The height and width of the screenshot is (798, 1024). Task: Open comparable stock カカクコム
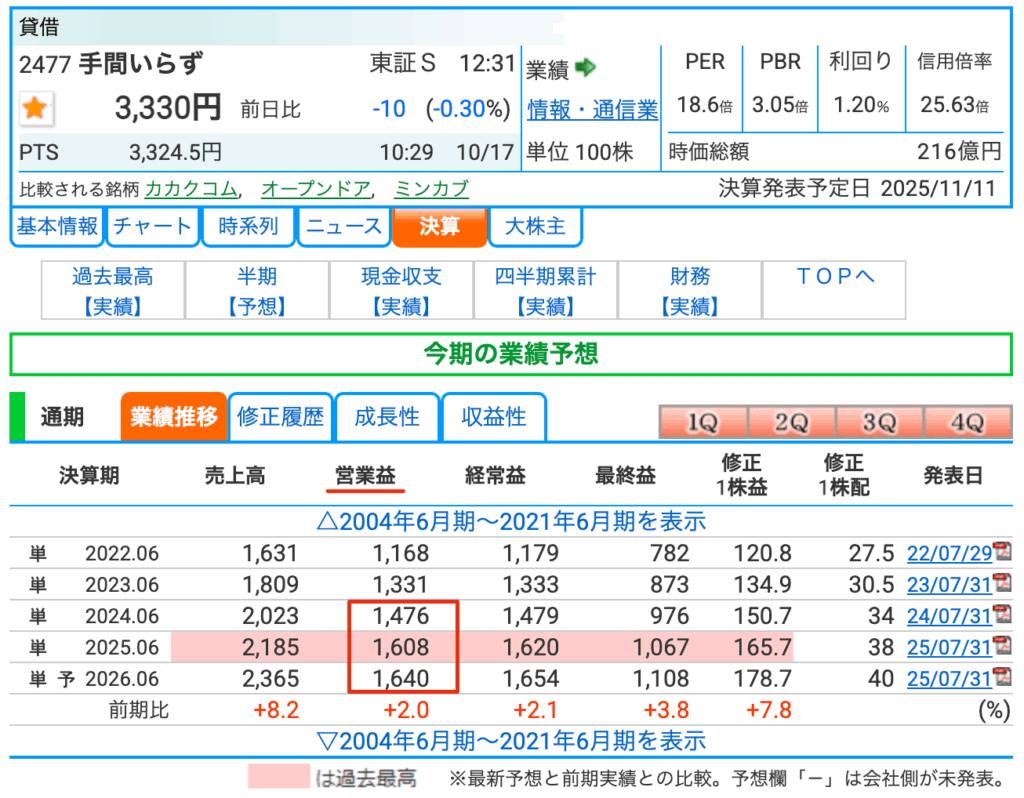[x=191, y=189]
